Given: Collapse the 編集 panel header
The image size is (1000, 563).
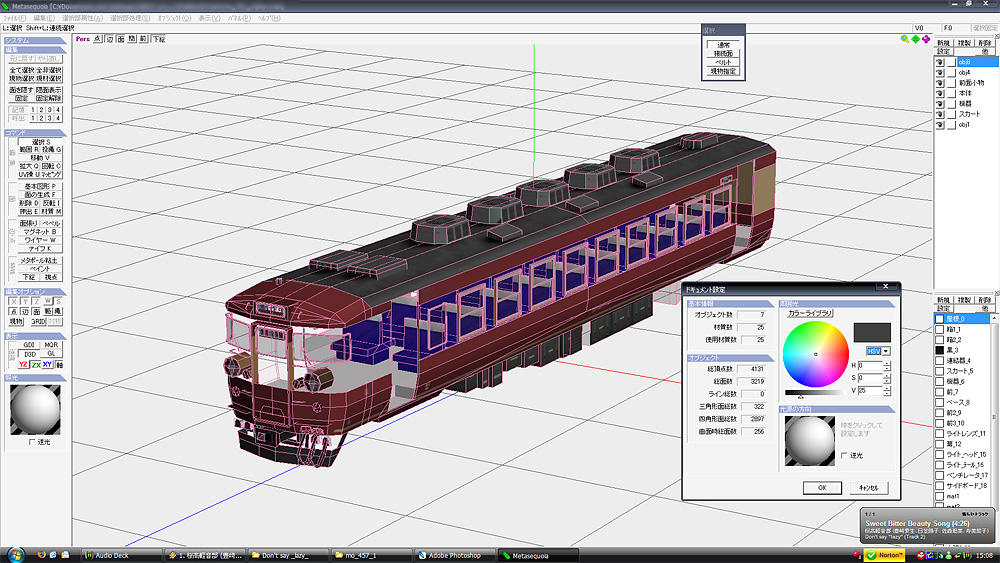Looking at the screenshot, I should click(x=35, y=50).
